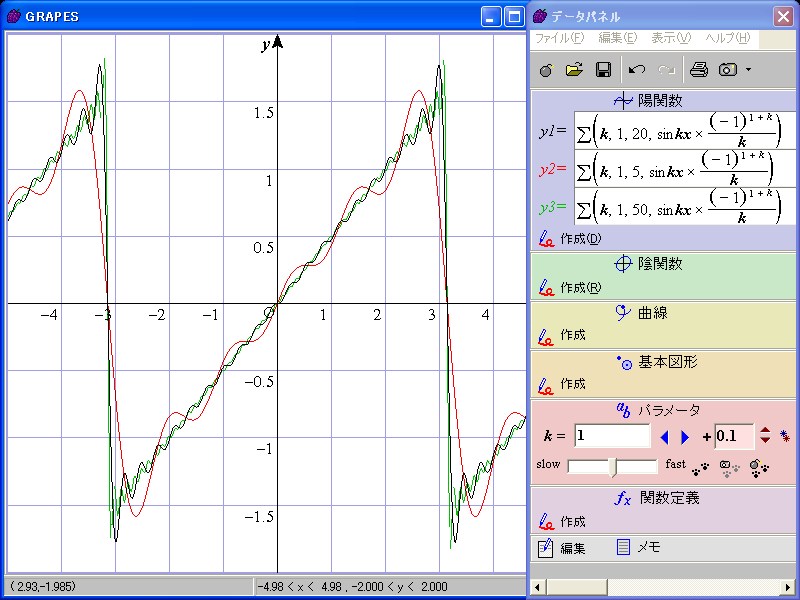Viewport: 800px width, 600px height.
Task: Undo the last action via toolbar arrow
Action: point(637,70)
